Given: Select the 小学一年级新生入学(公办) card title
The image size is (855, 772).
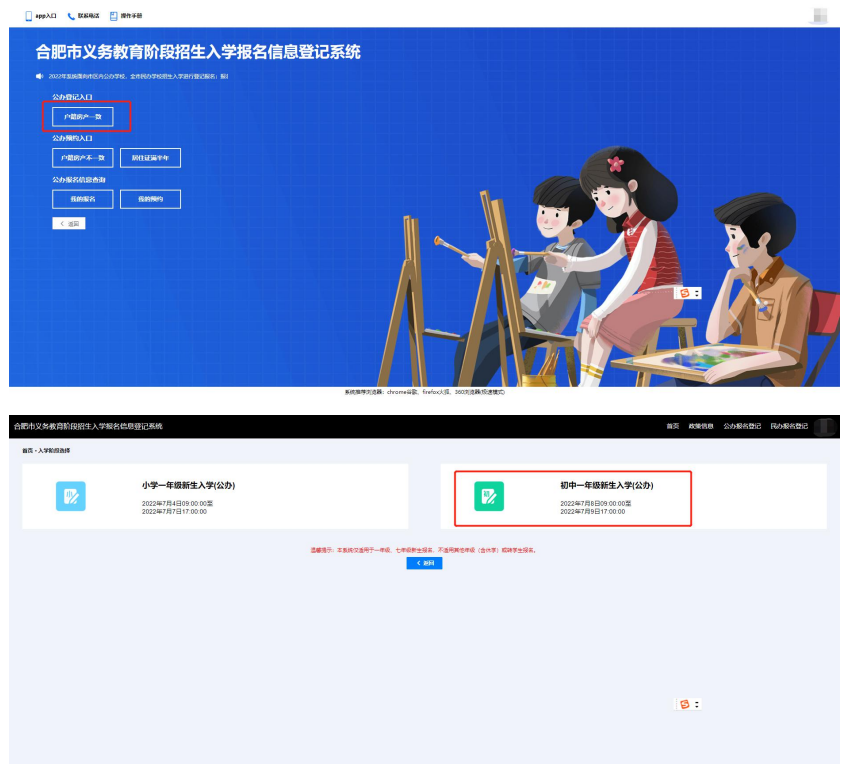Looking at the screenshot, I should (x=189, y=486).
